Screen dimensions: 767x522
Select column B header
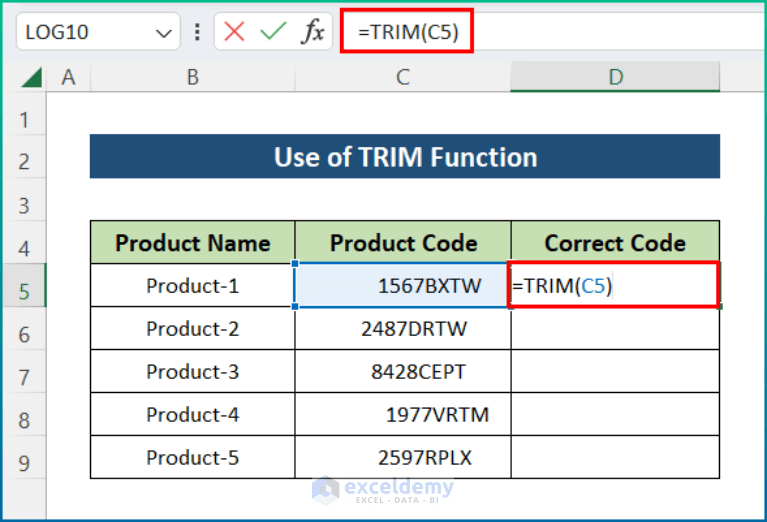[x=193, y=77]
